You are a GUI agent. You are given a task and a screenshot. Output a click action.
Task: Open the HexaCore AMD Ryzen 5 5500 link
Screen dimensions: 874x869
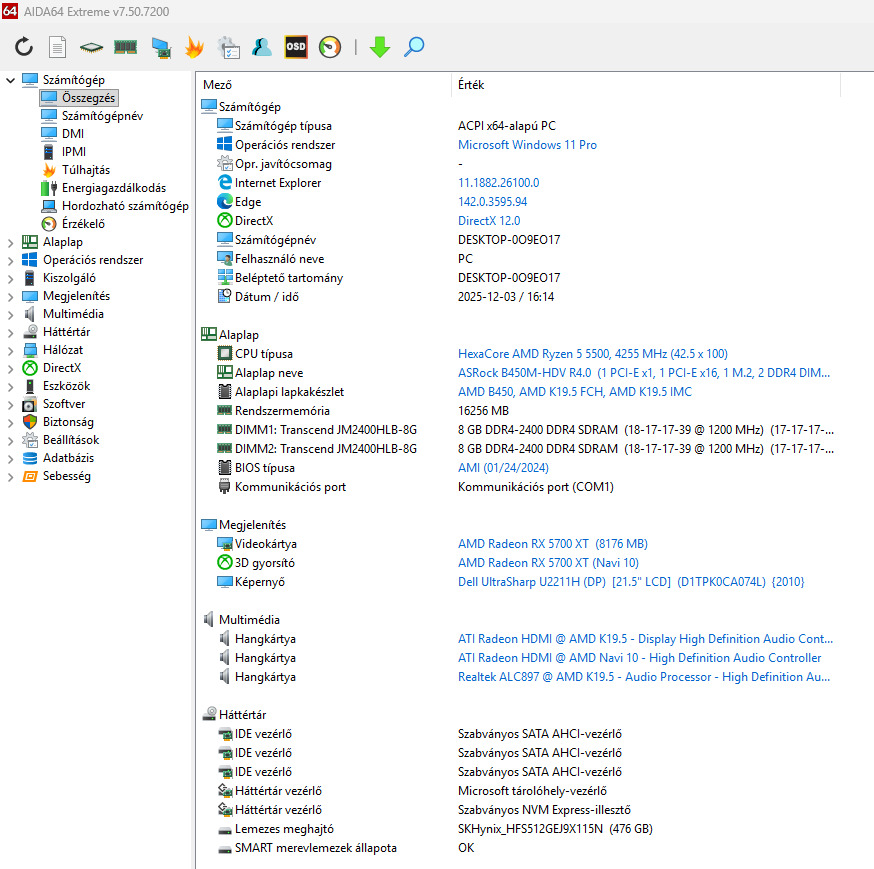[x=593, y=354]
